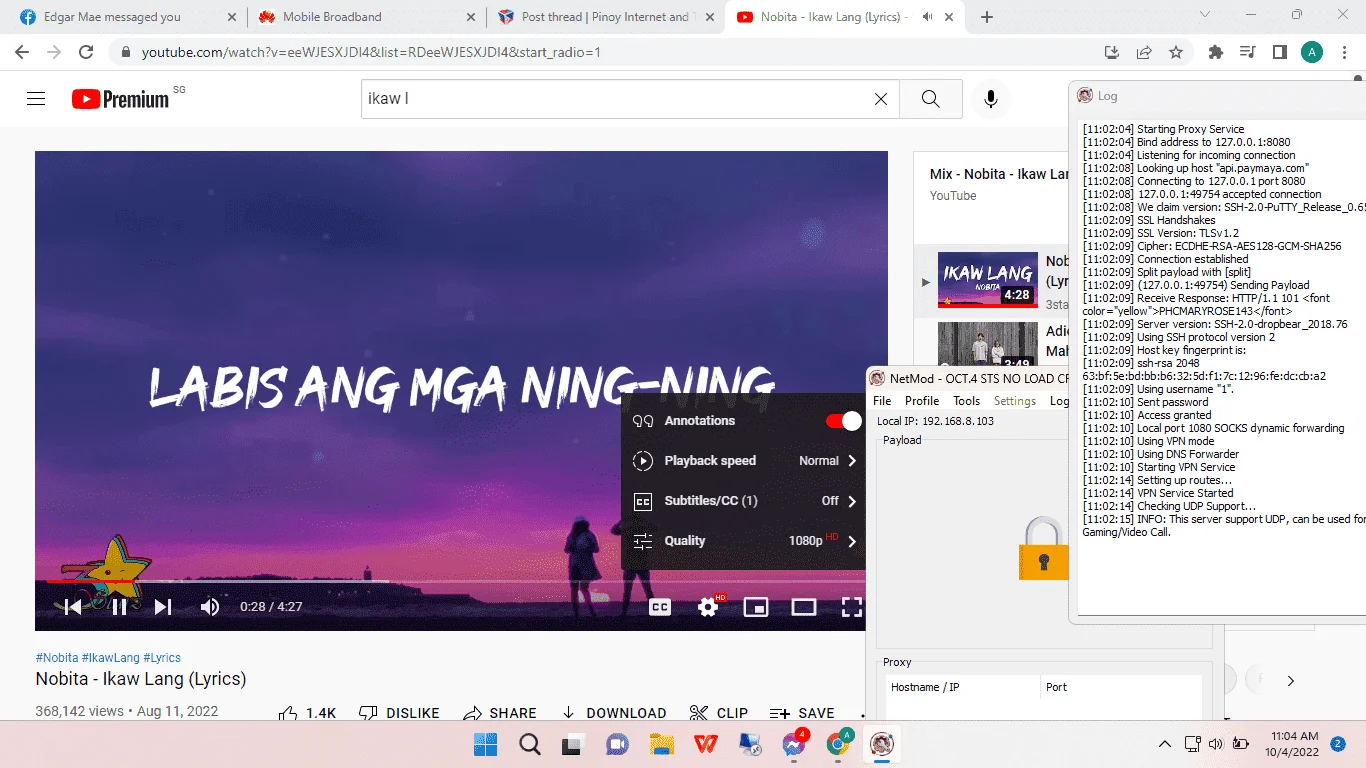The height and width of the screenshot is (768, 1366).
Task: Switch to the Post thread Pinoy Internet tab
Action: [604, 17]
